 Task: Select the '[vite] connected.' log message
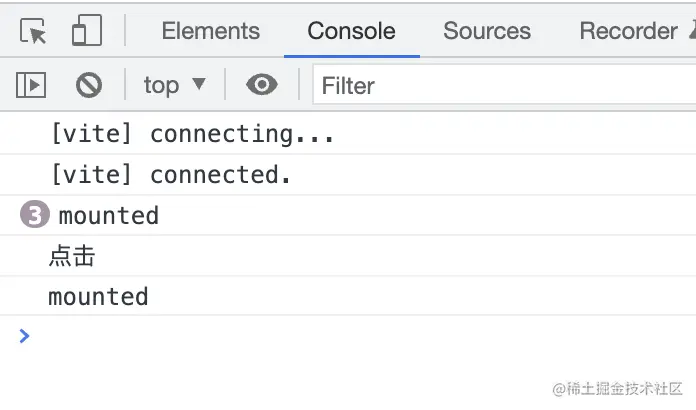[x=348, y=175]
